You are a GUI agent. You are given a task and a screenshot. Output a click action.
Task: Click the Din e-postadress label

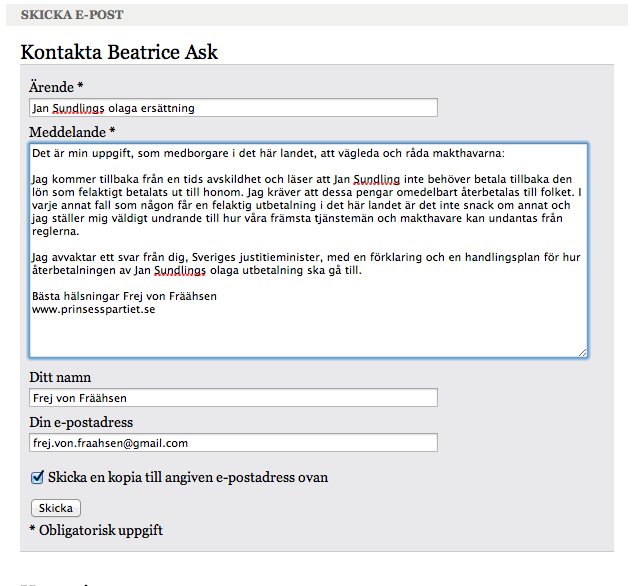pos(81,423)
